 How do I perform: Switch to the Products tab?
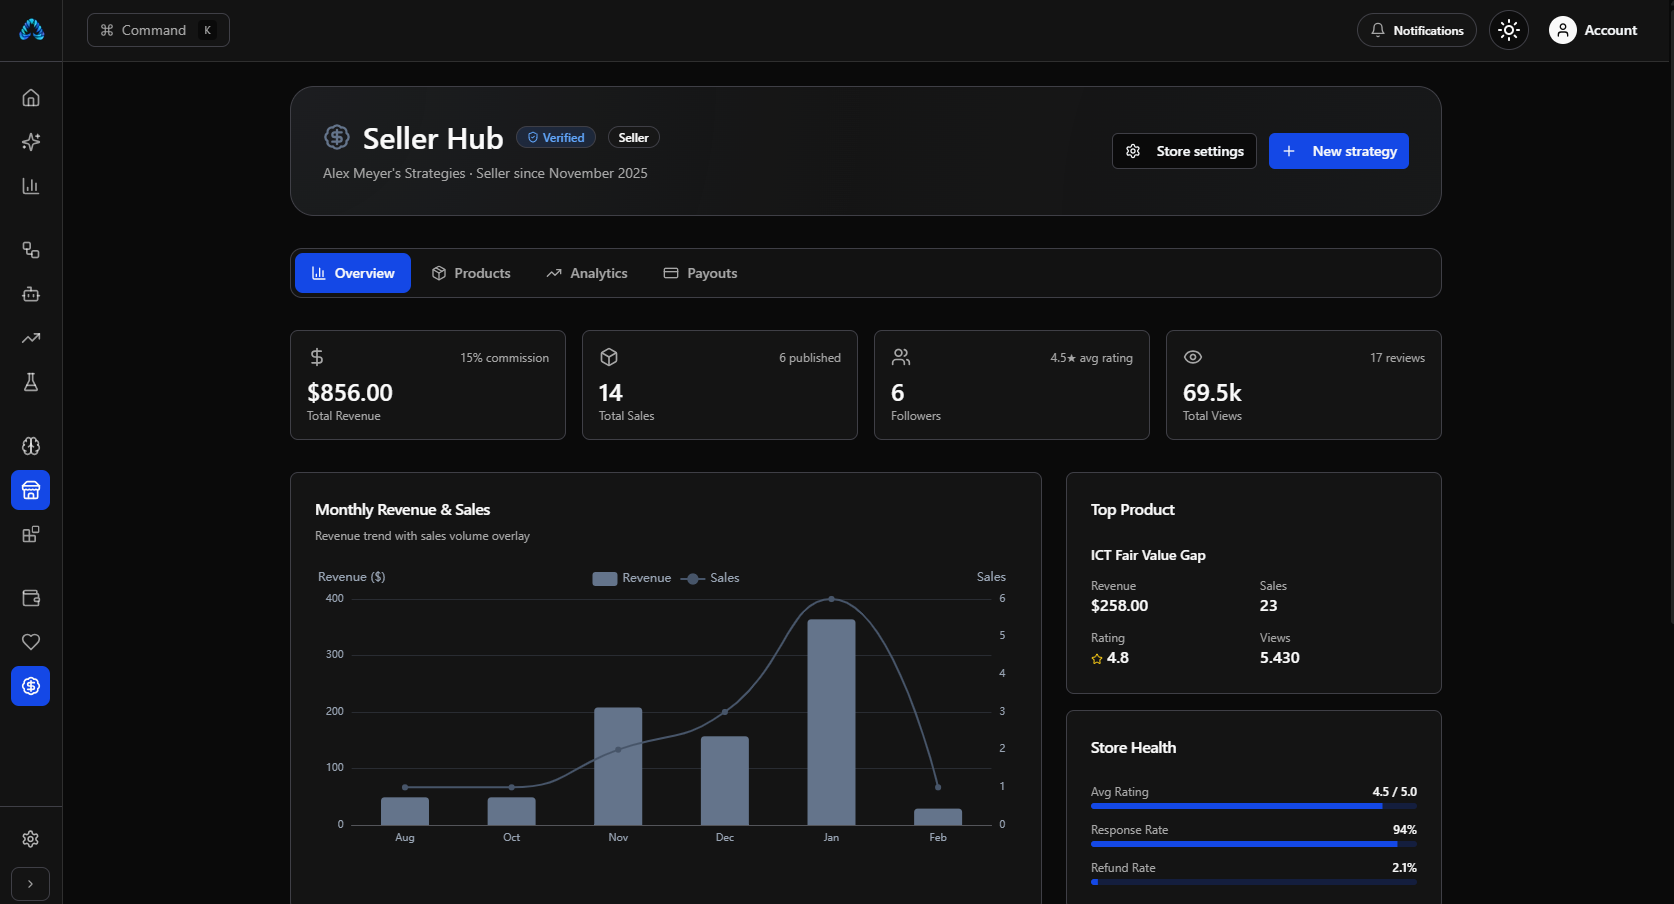[471, 273]
